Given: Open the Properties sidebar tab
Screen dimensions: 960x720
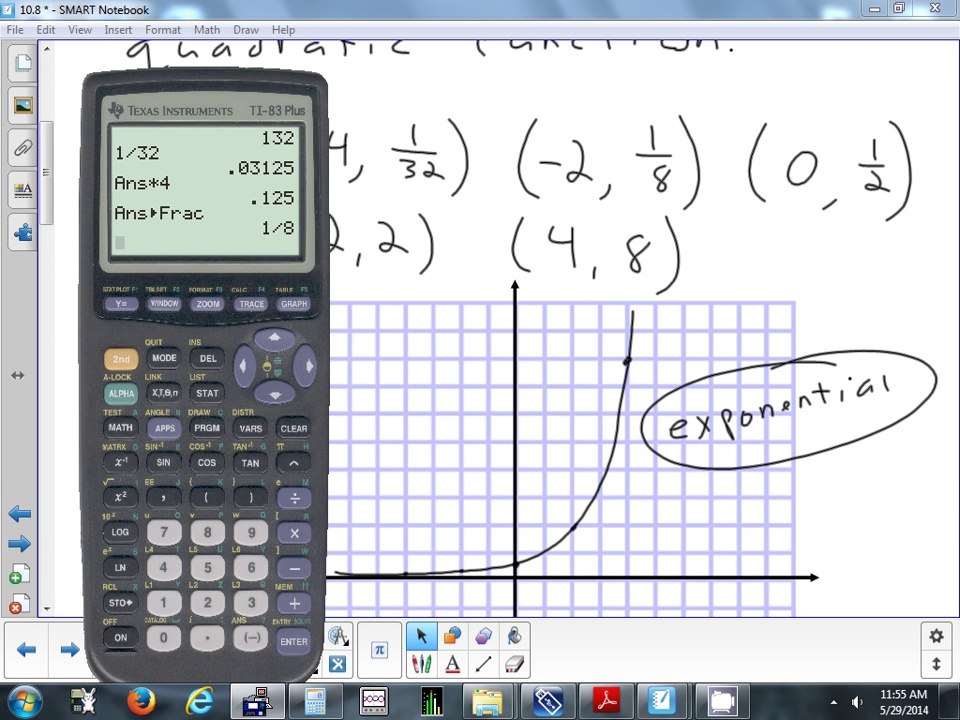Looking at the screenshot, I should point(23,190).
